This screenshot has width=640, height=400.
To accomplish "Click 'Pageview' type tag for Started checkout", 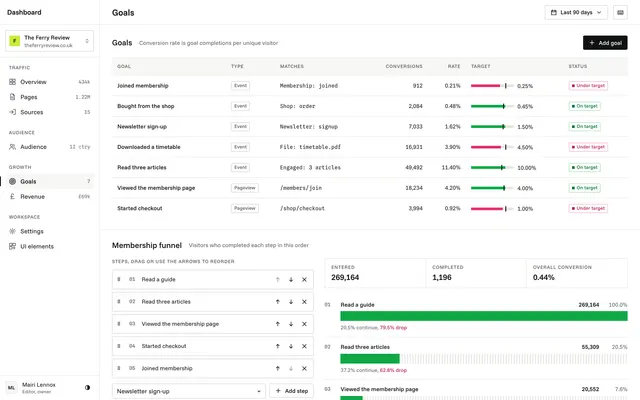I will [244, 209].
